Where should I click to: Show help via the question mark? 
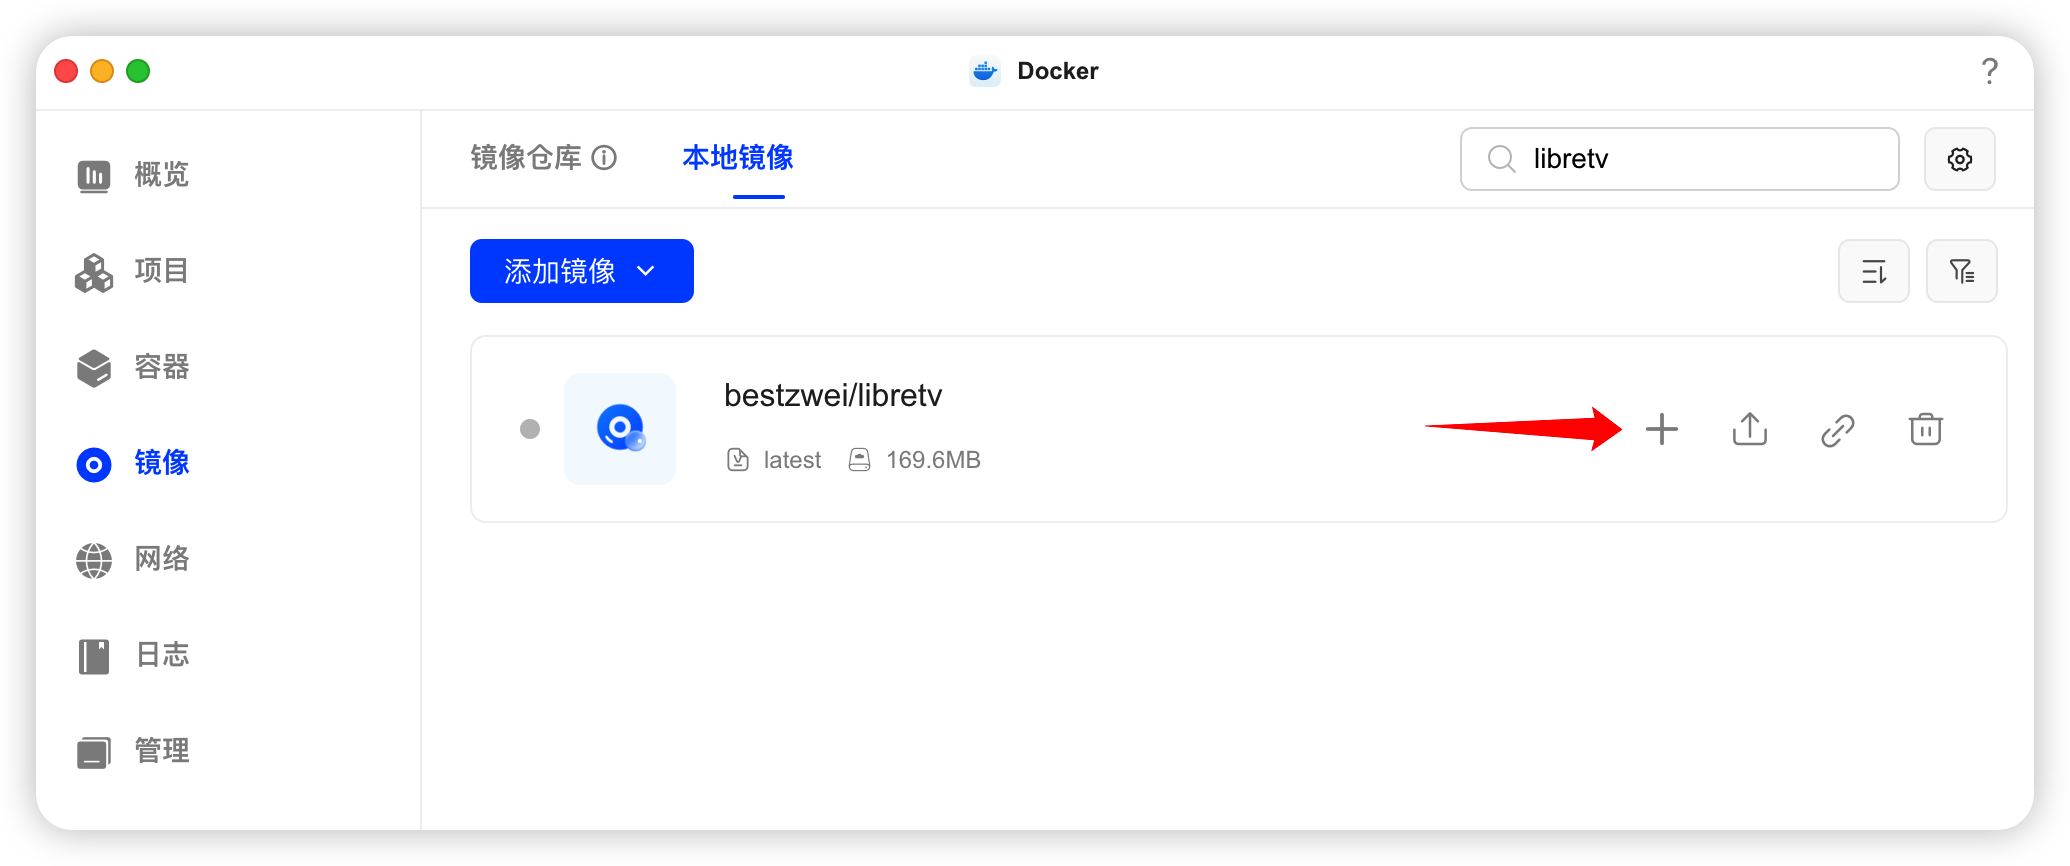click(1989, 71)
